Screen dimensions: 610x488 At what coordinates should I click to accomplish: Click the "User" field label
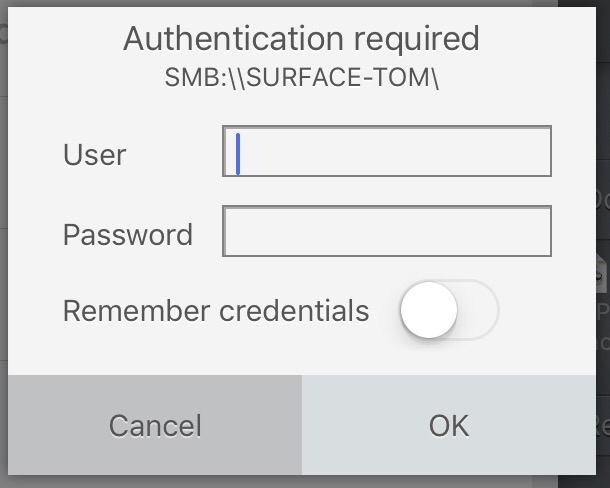(x=94, y=155)
